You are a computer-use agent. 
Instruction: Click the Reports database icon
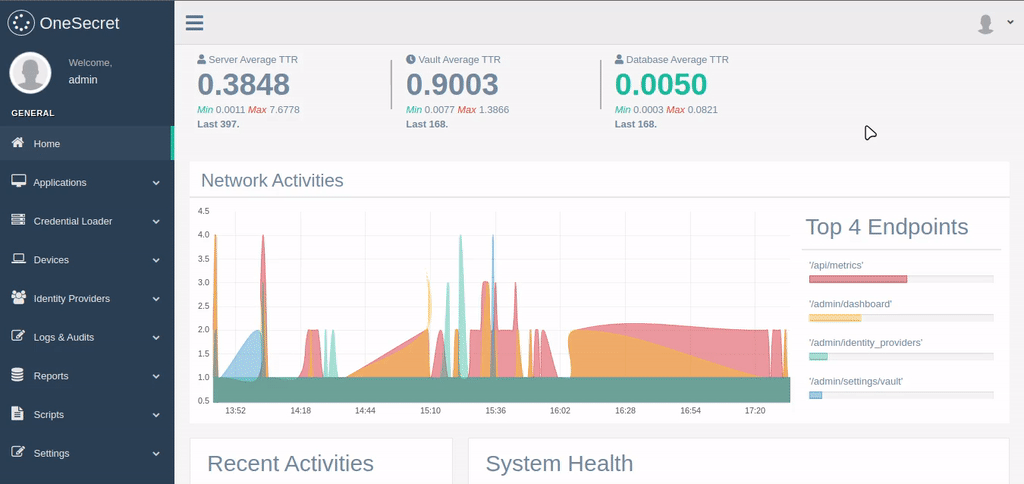tap(18, 376)
